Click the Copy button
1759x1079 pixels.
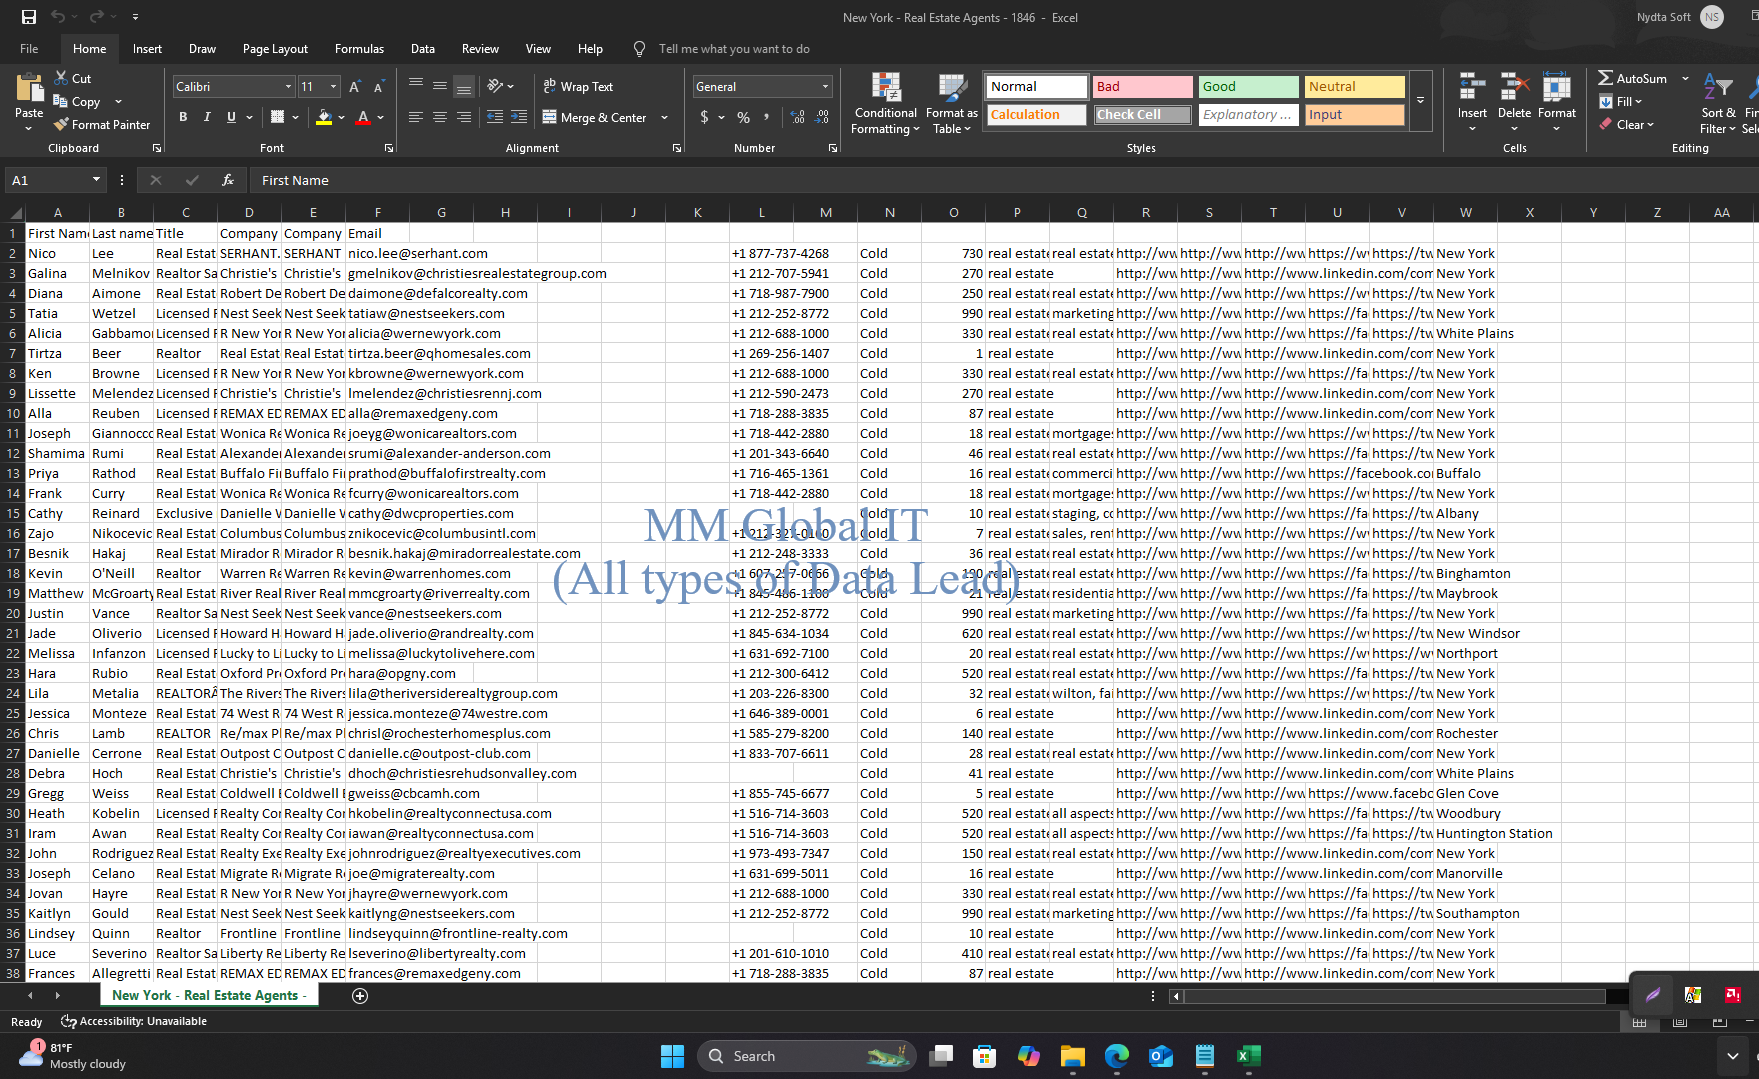click(x=77, y=102)
